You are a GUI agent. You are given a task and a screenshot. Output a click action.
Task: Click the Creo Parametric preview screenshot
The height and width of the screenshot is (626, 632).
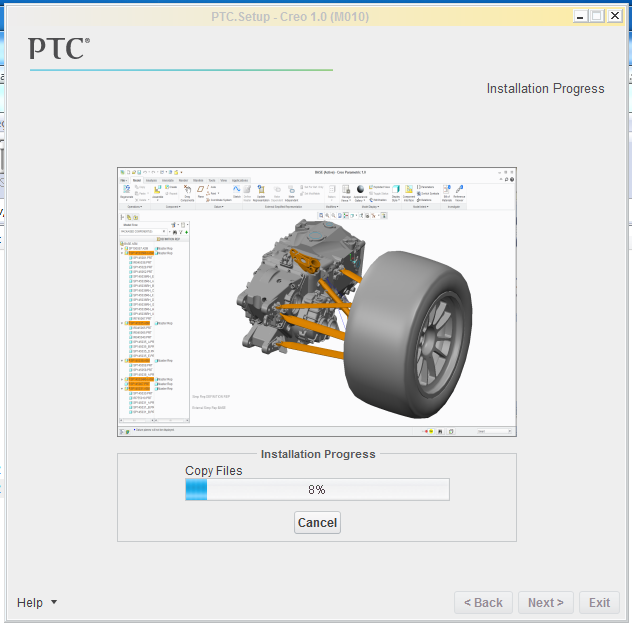317,302
